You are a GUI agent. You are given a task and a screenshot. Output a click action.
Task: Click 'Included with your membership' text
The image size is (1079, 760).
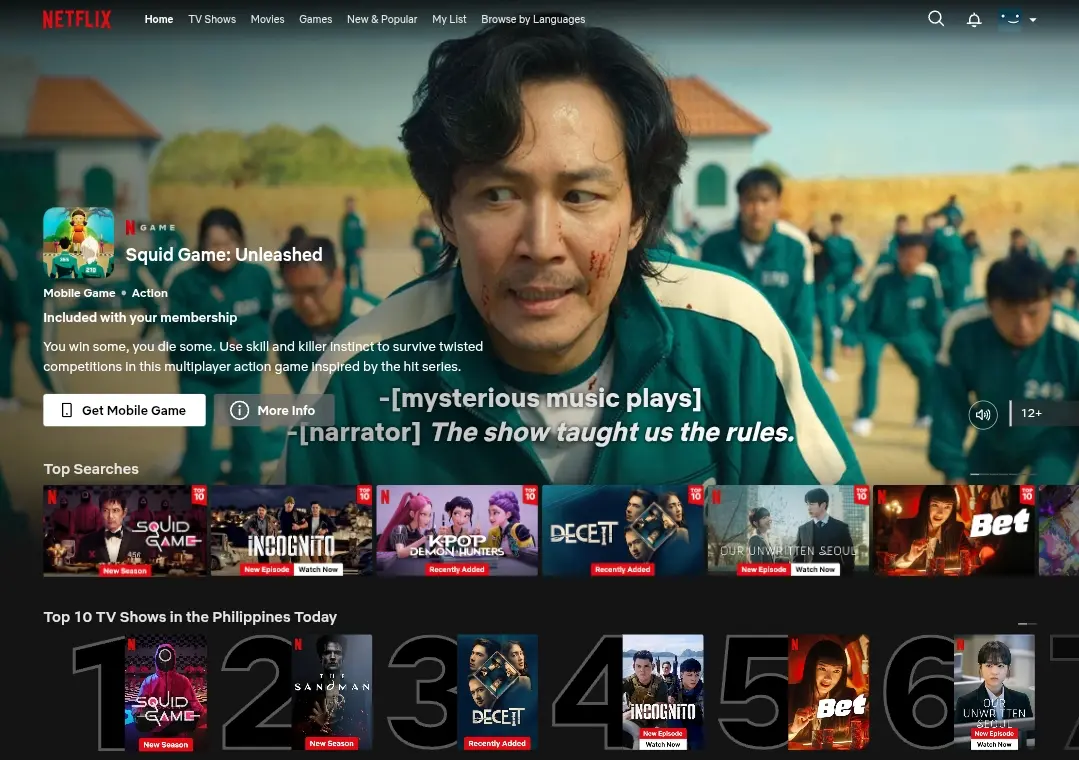click(140, 317)
